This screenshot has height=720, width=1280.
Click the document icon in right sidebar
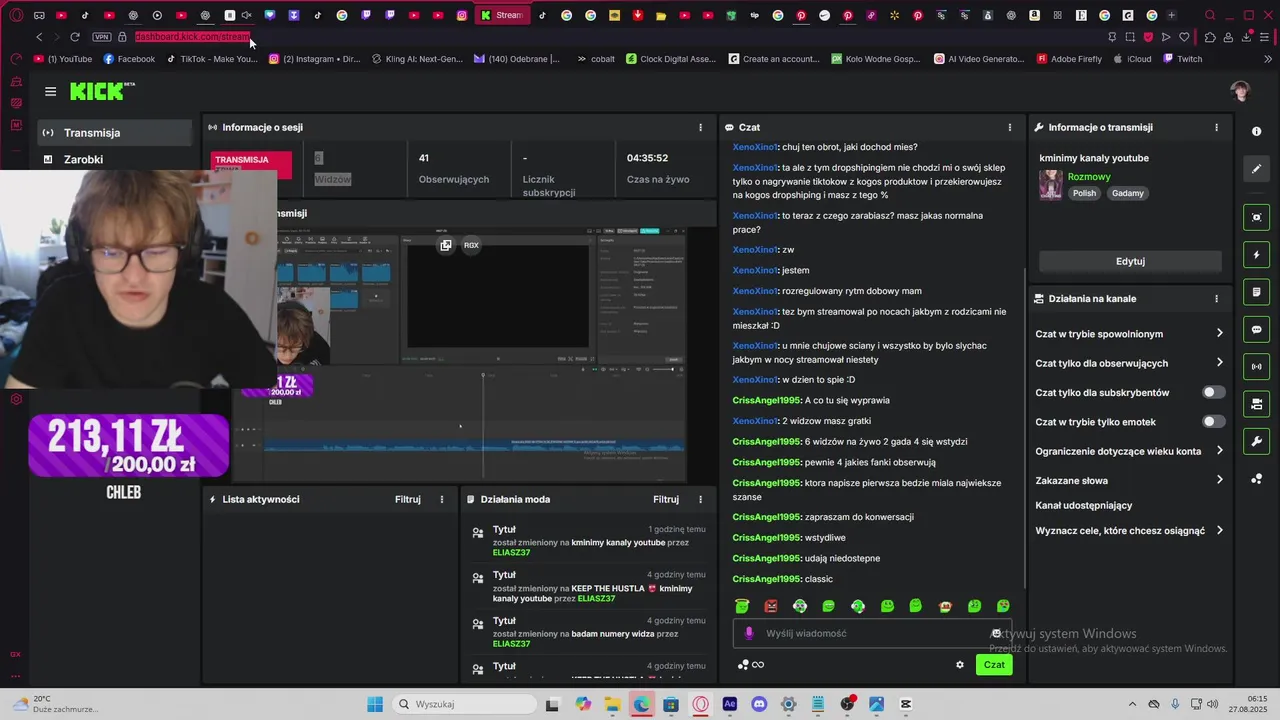point(1256,292)
